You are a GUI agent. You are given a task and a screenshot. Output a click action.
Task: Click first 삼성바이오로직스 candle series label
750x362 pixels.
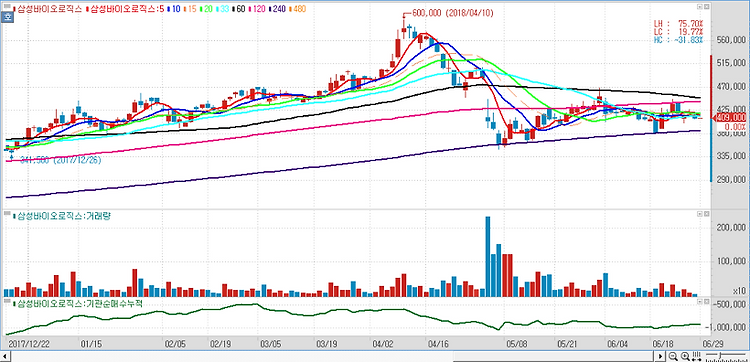click(48, 9)
